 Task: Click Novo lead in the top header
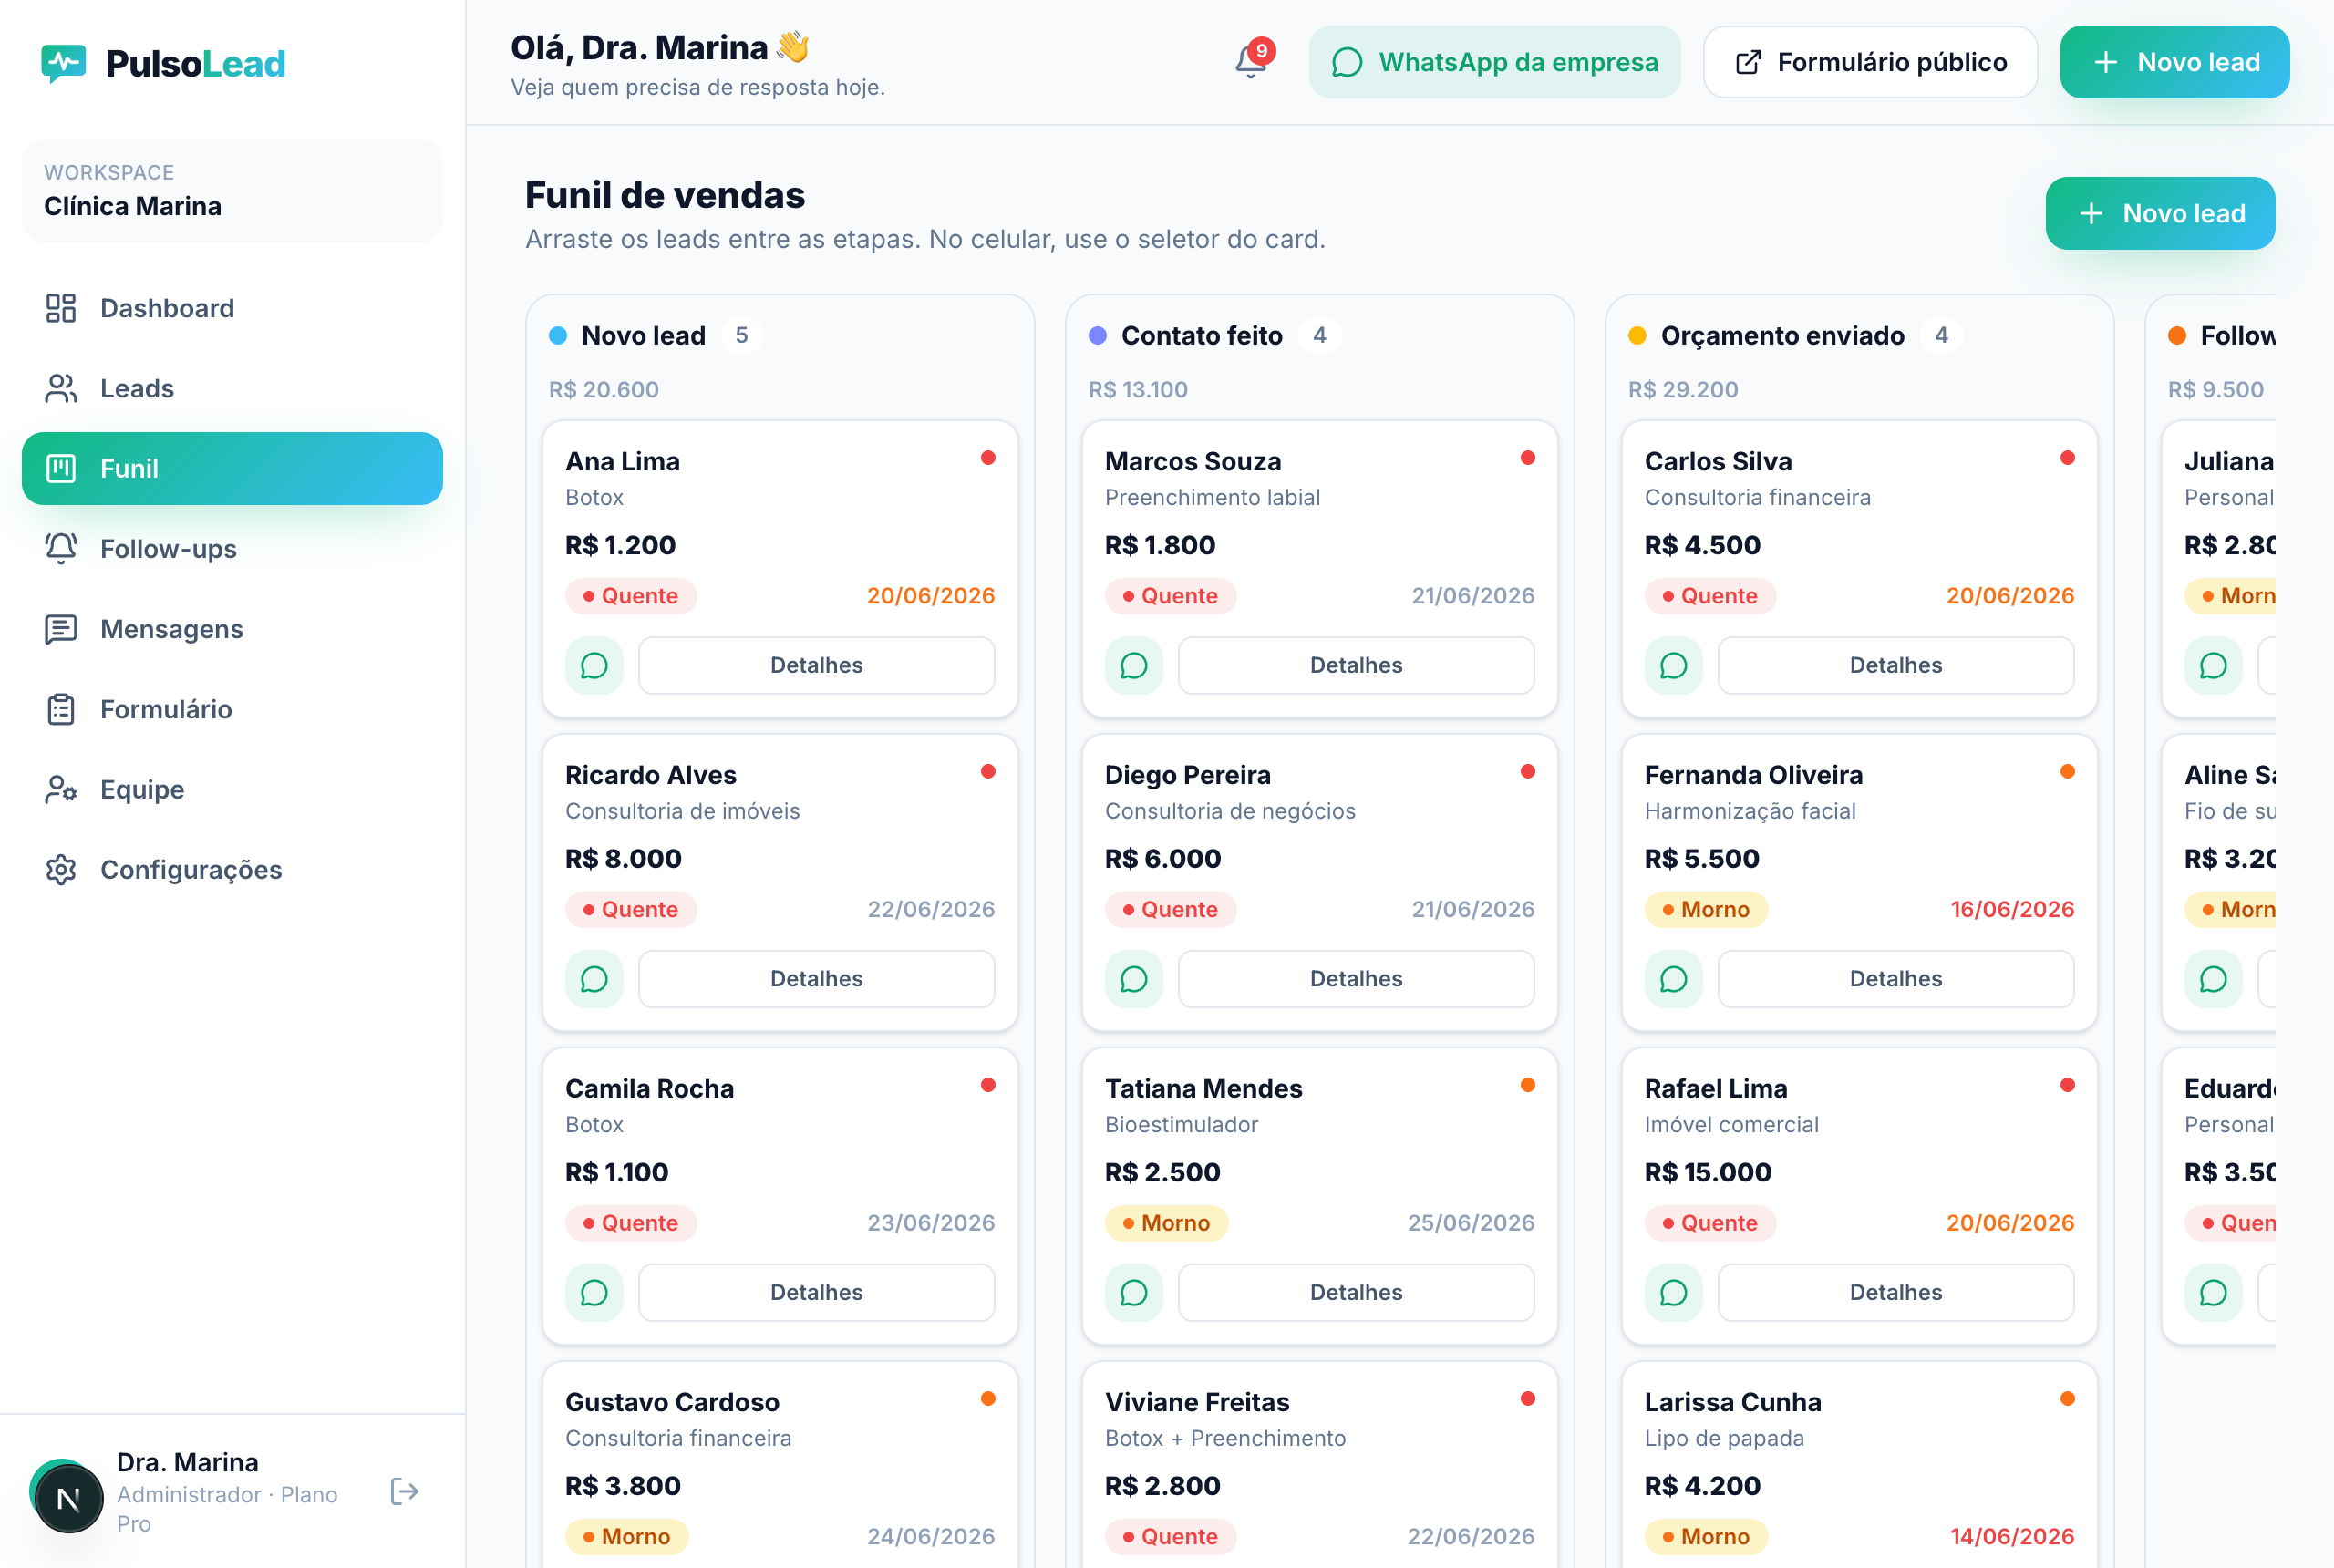tap(2175, 62)
